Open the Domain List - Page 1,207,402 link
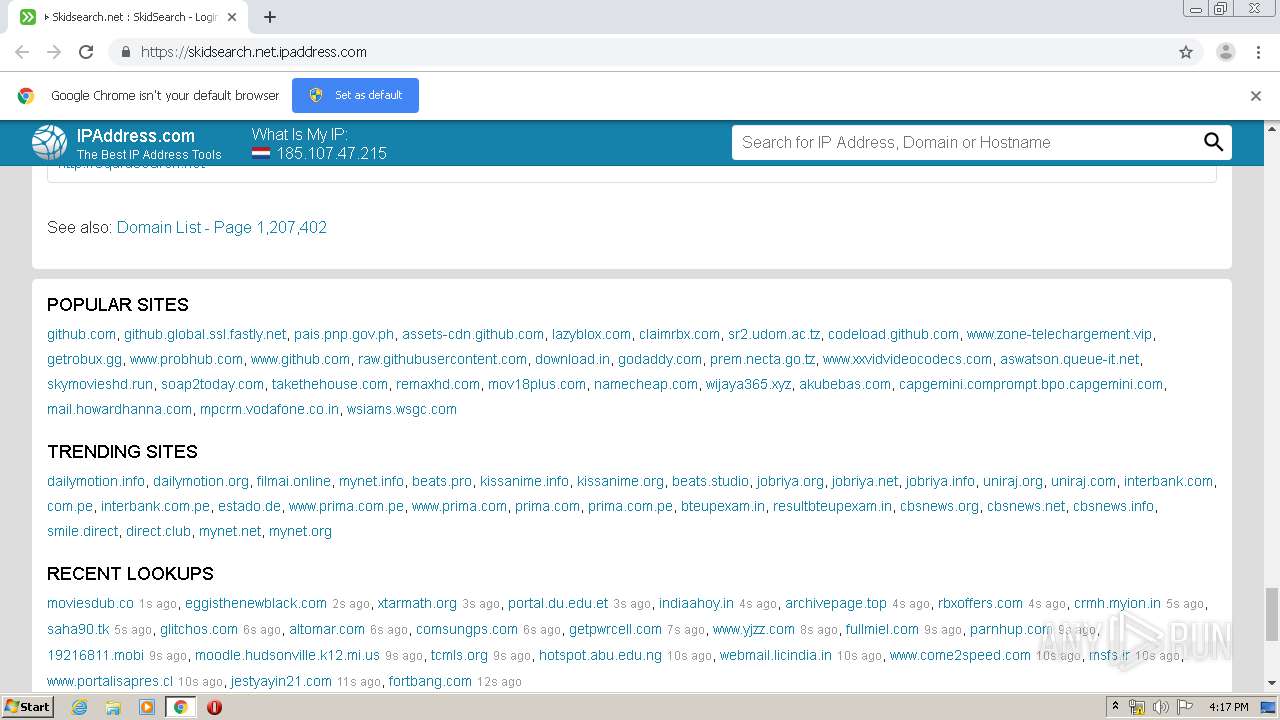Screen dimensions: 1280x720 point(222,227)
